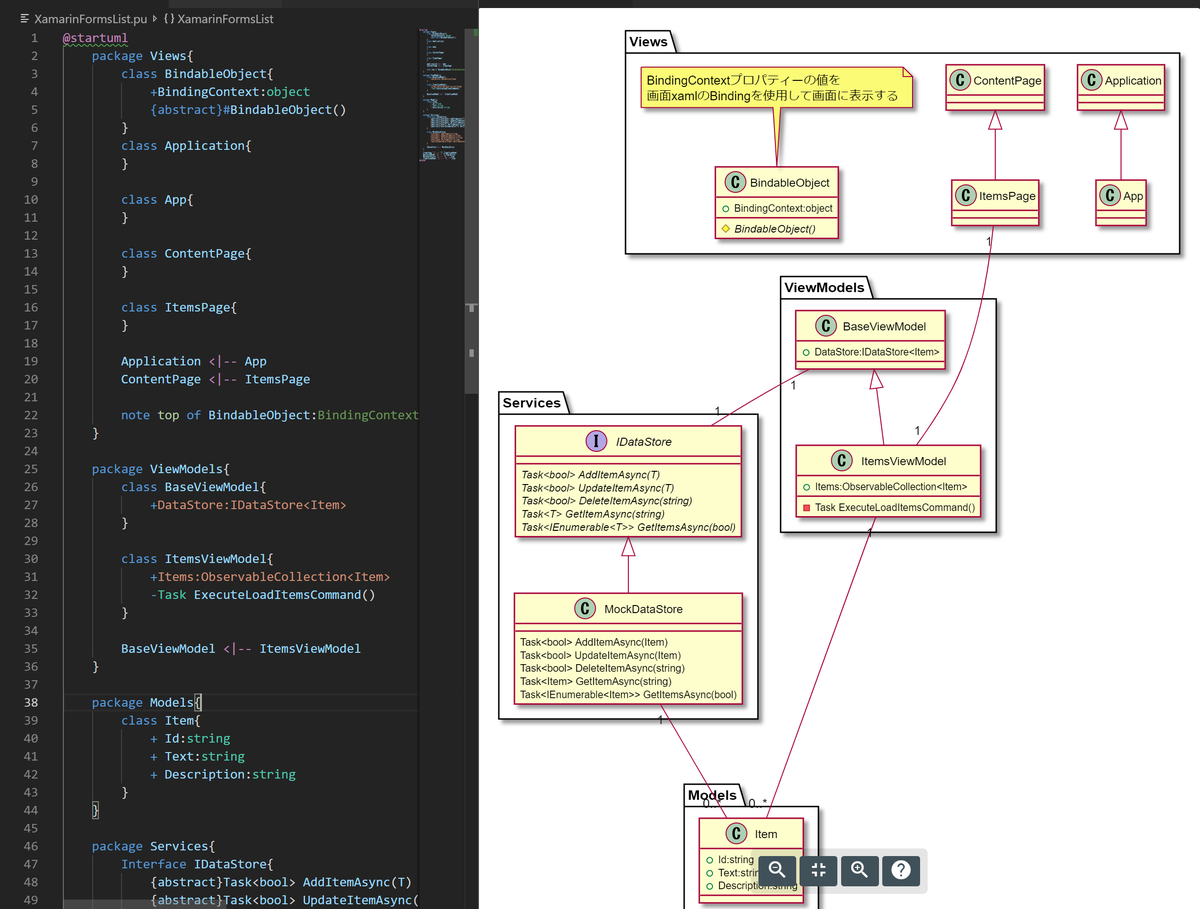Click the BindableObject() method in diagram
The width and height of the screenshot is (1200, 909).
775,229
